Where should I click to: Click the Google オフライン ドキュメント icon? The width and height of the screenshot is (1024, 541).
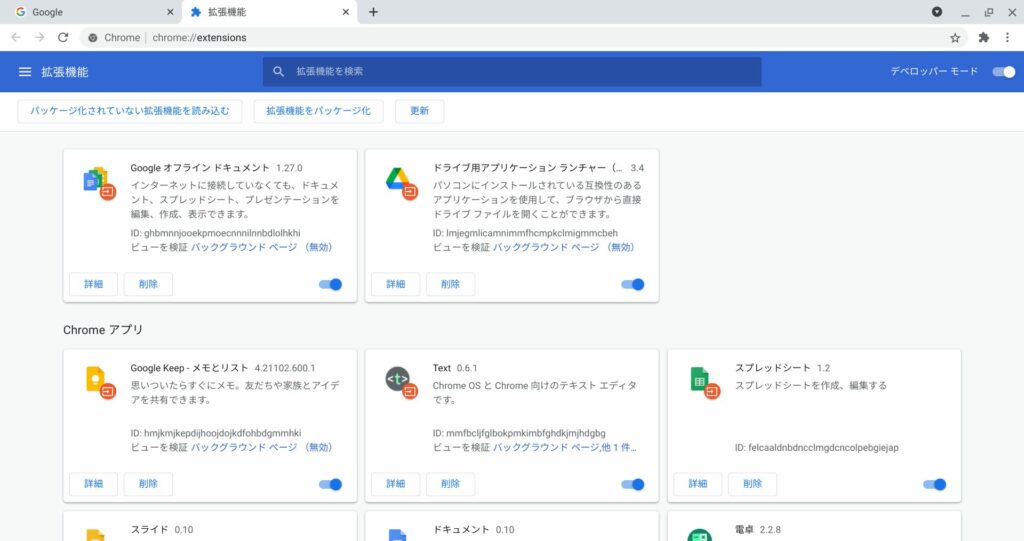click(x=99, y=183)
